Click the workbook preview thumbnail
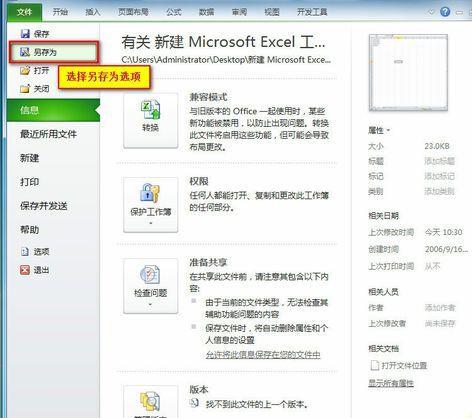The height and width of the screenshot is (418, 472). pyautogui.click(x=408, y=73)
